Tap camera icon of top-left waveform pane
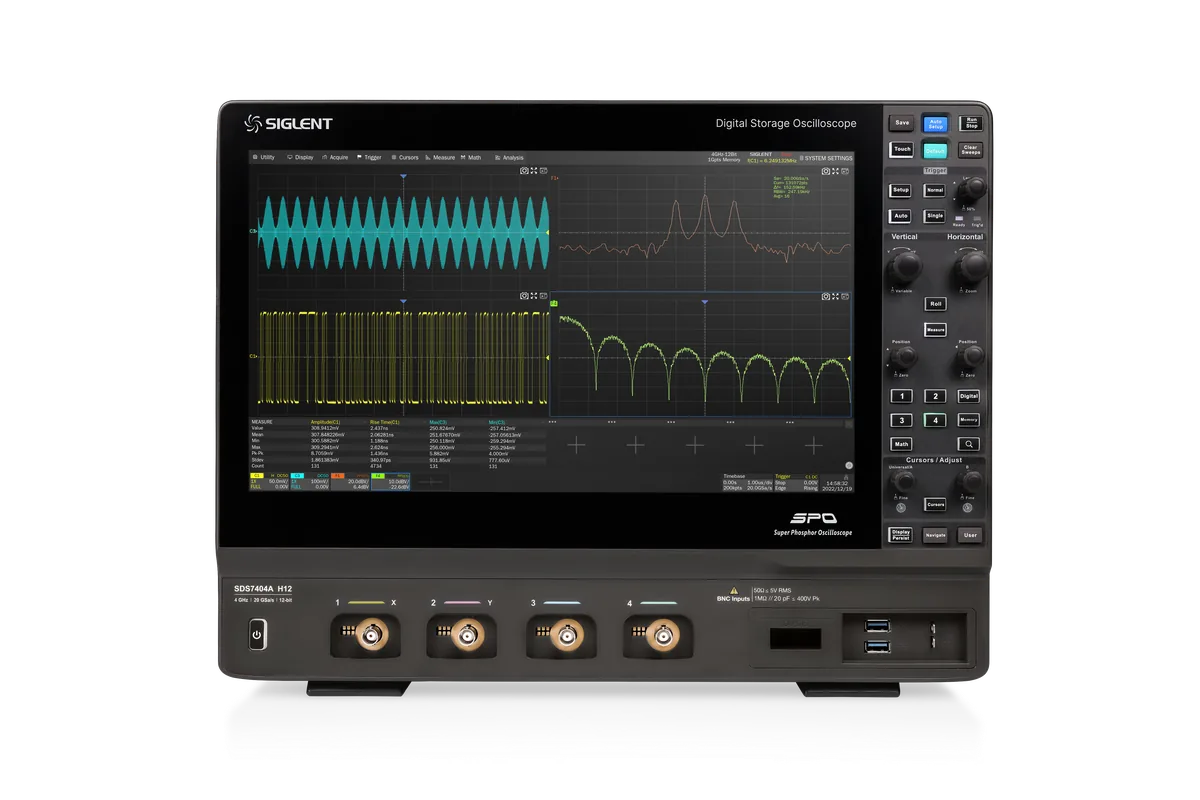Viewport: 1200px width, 800px height. point(524,171)
